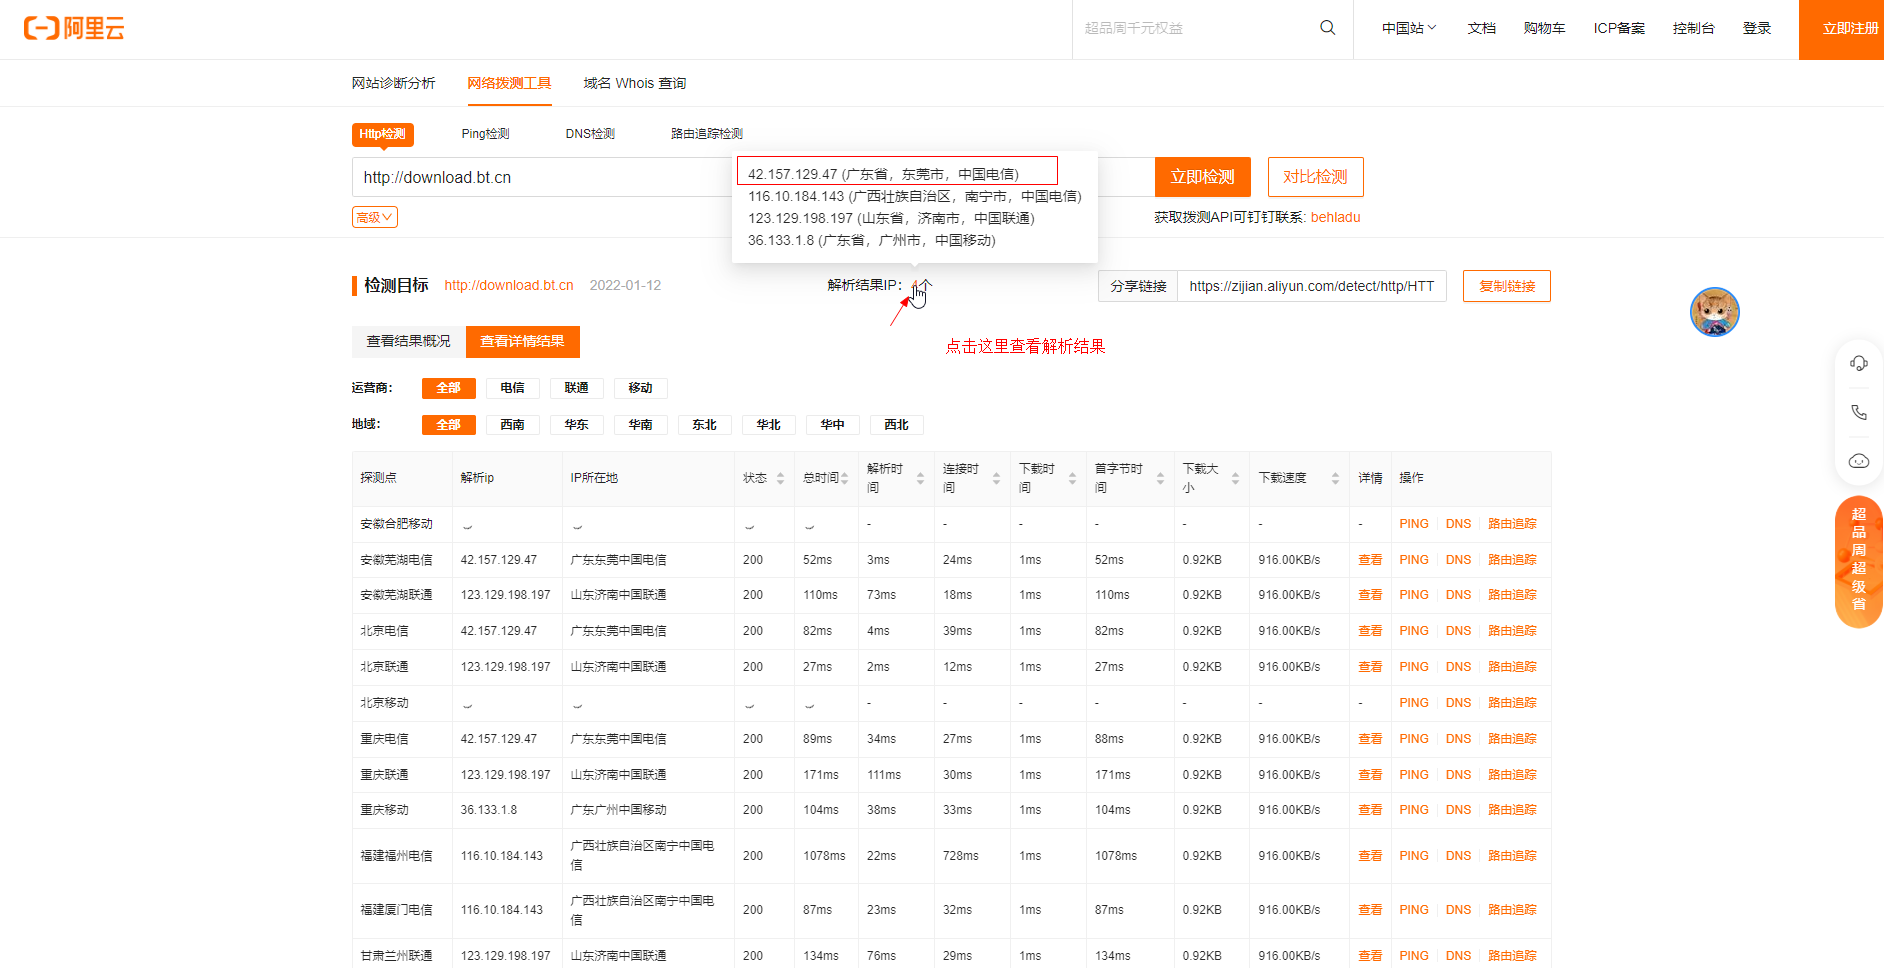The height and width of the screenshot is (968, 1884).
Task: Open the http://download.bt.cn target link
Action: [x=509, y=285]
